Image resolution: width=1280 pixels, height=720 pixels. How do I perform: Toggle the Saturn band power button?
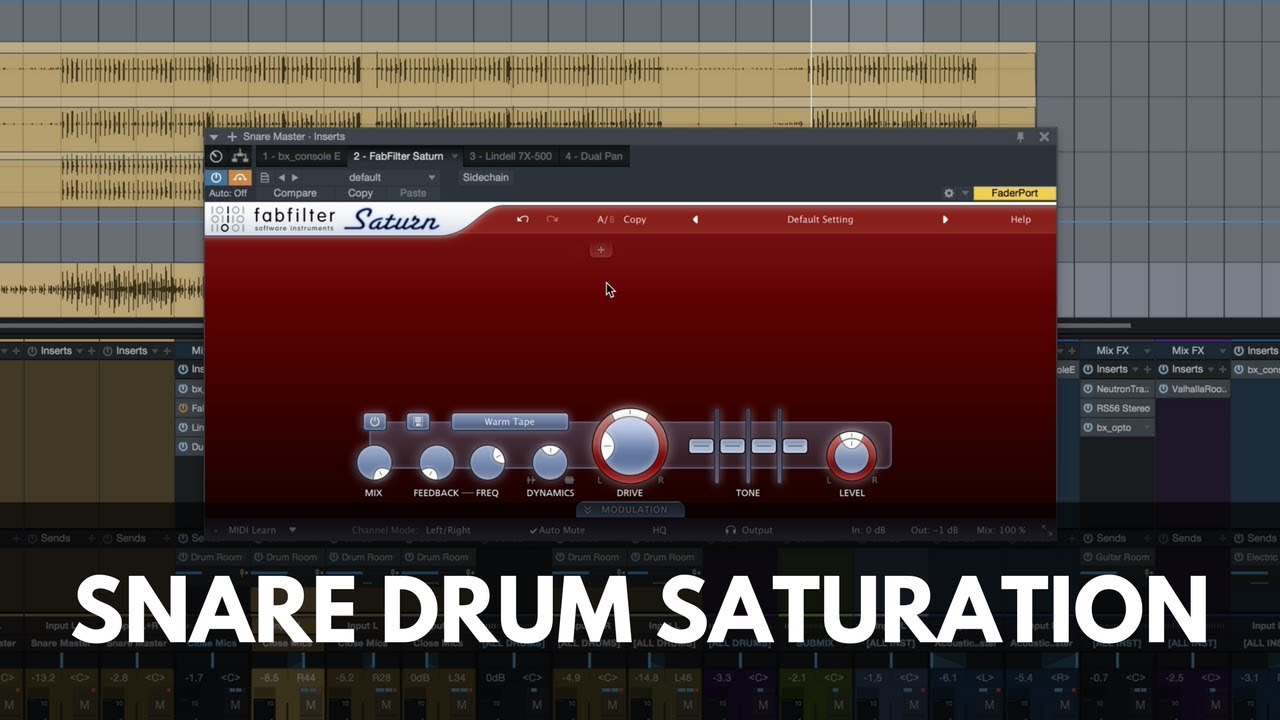click(375, 422)
